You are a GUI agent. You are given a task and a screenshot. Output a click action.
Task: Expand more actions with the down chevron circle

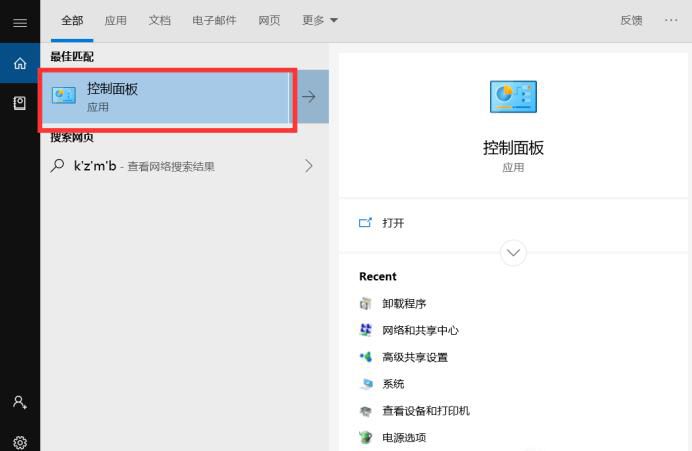(x=513, y=253)
